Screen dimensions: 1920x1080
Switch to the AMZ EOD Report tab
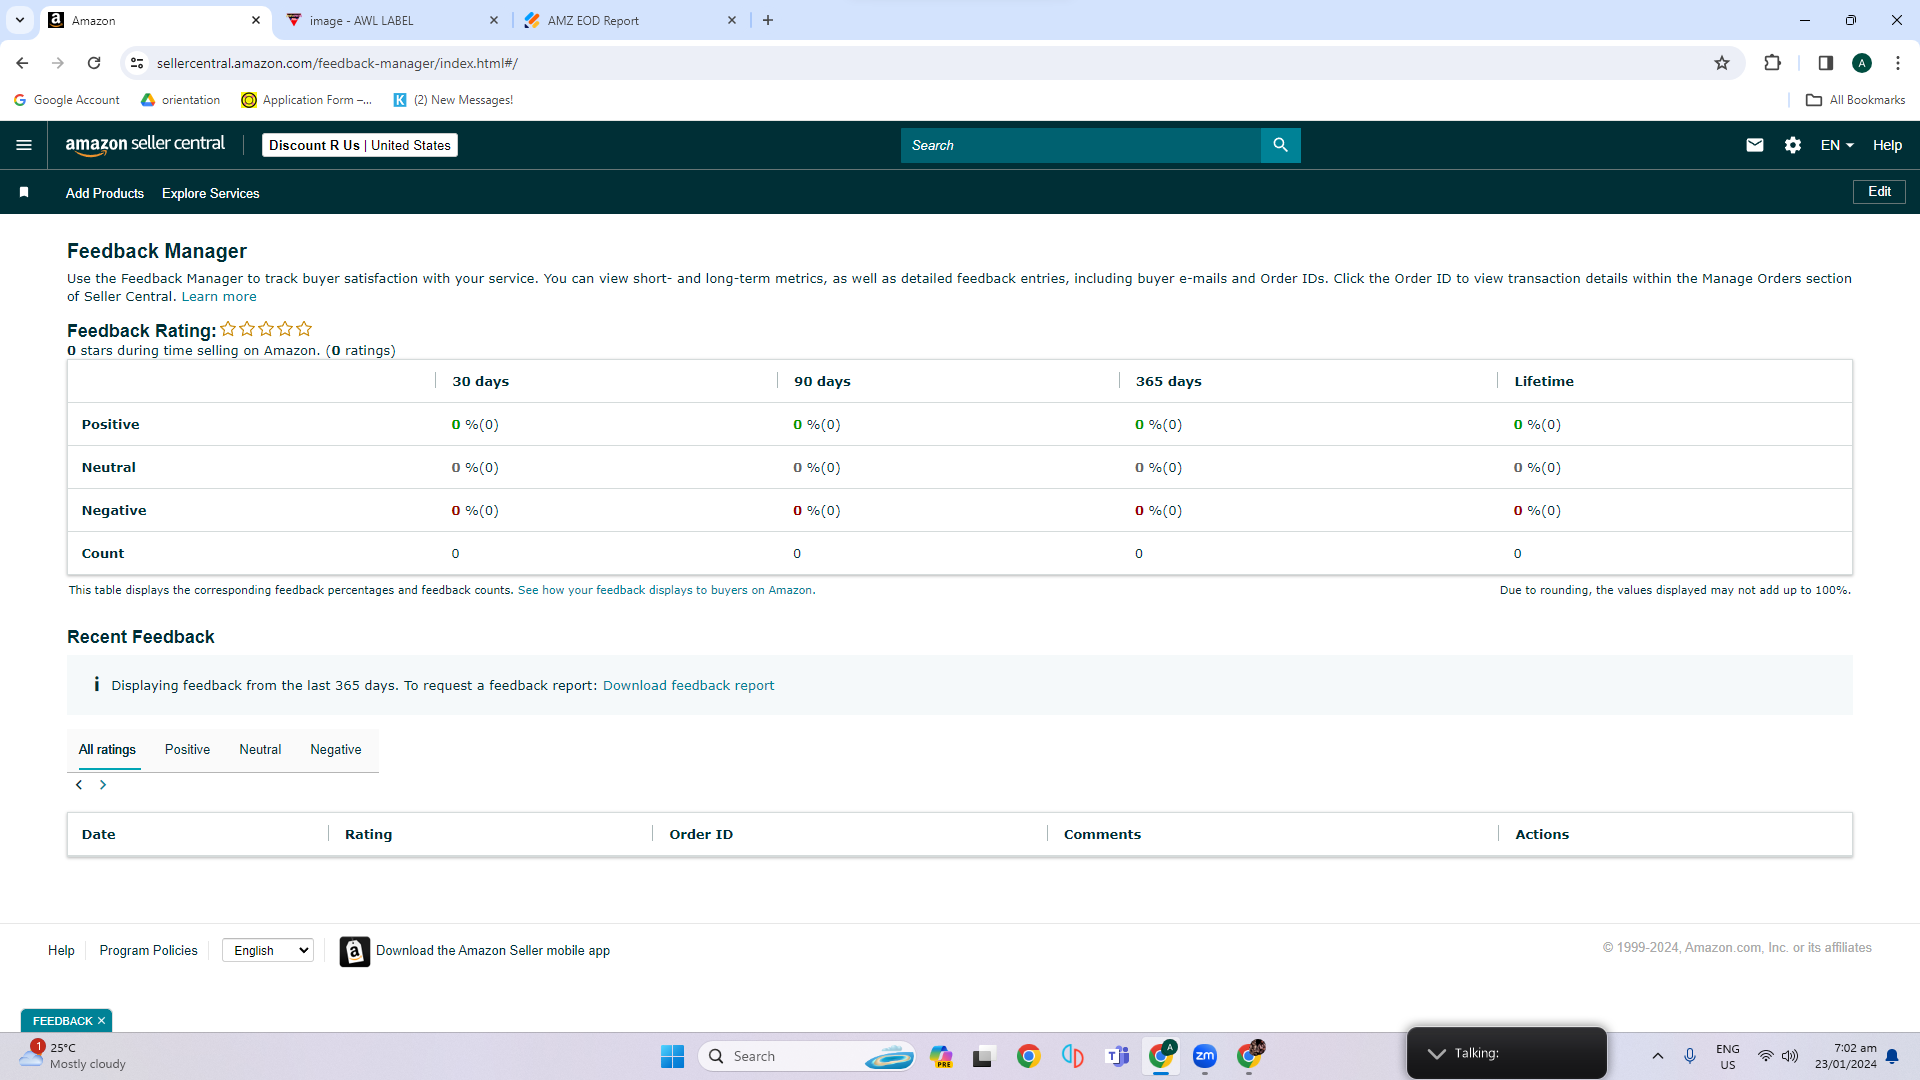tap(630, 20)
